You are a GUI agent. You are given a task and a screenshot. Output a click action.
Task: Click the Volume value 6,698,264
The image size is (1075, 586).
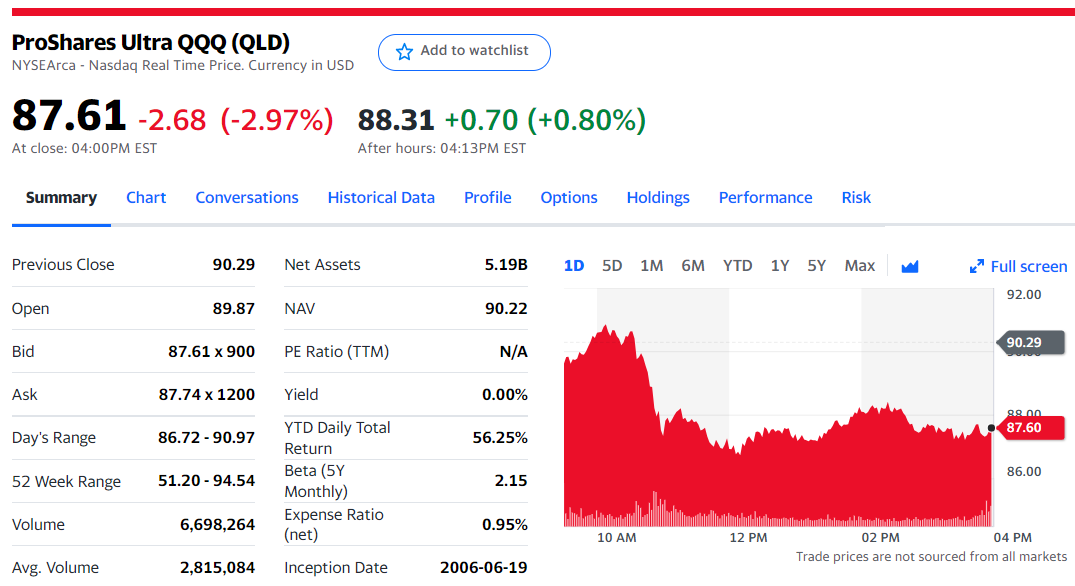[217, 525]
